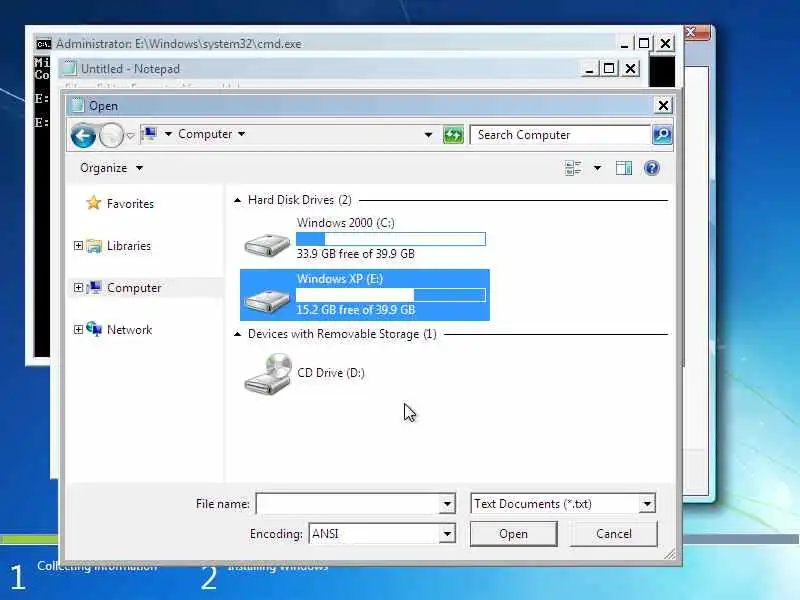Collapse the Hard Disk Drives group
This screenshot has width=800, height=600.
point(237,200)
